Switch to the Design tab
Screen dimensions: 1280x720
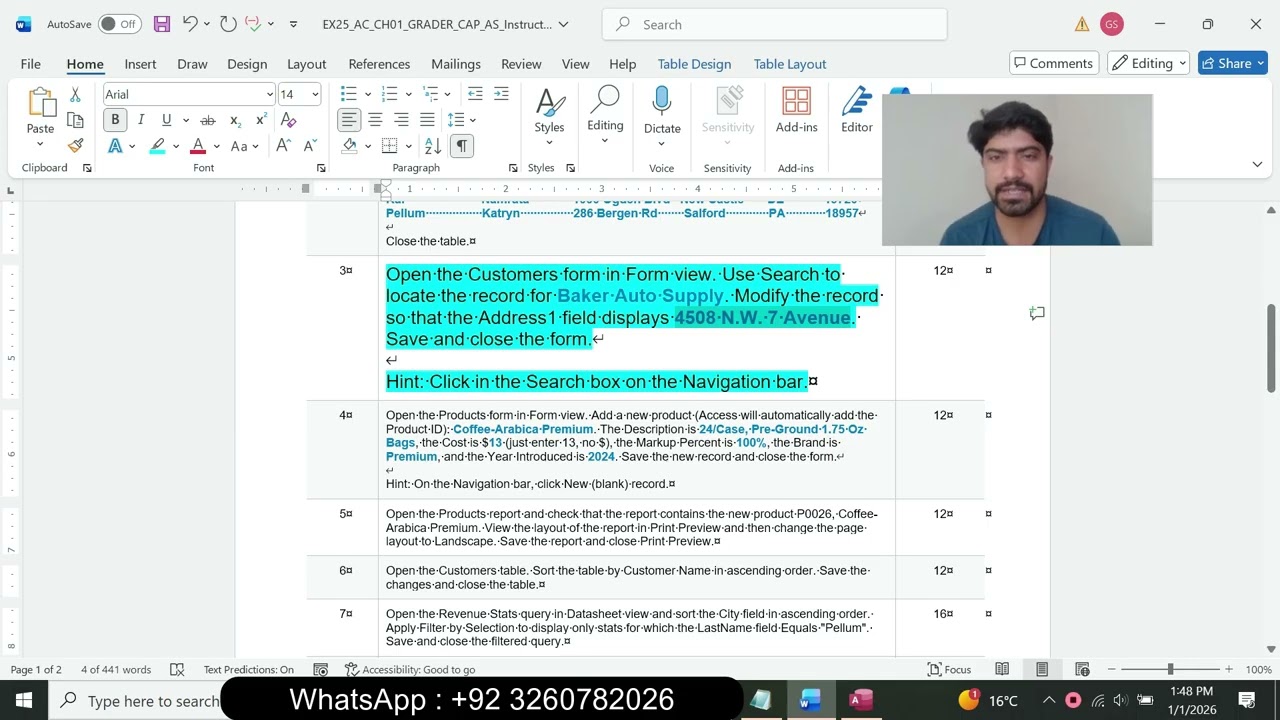coord(247,63)
